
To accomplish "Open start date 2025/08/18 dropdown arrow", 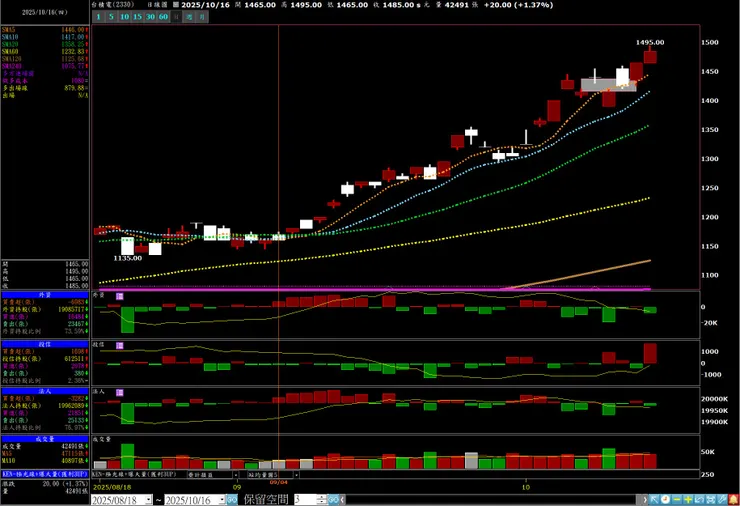I will point(148,499).
